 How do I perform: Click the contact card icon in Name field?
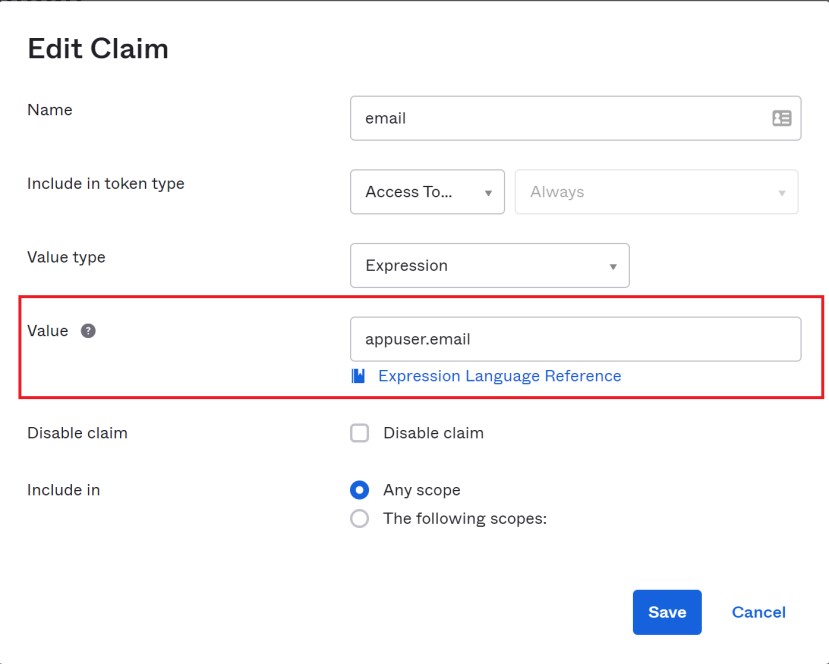pos(781,118)
